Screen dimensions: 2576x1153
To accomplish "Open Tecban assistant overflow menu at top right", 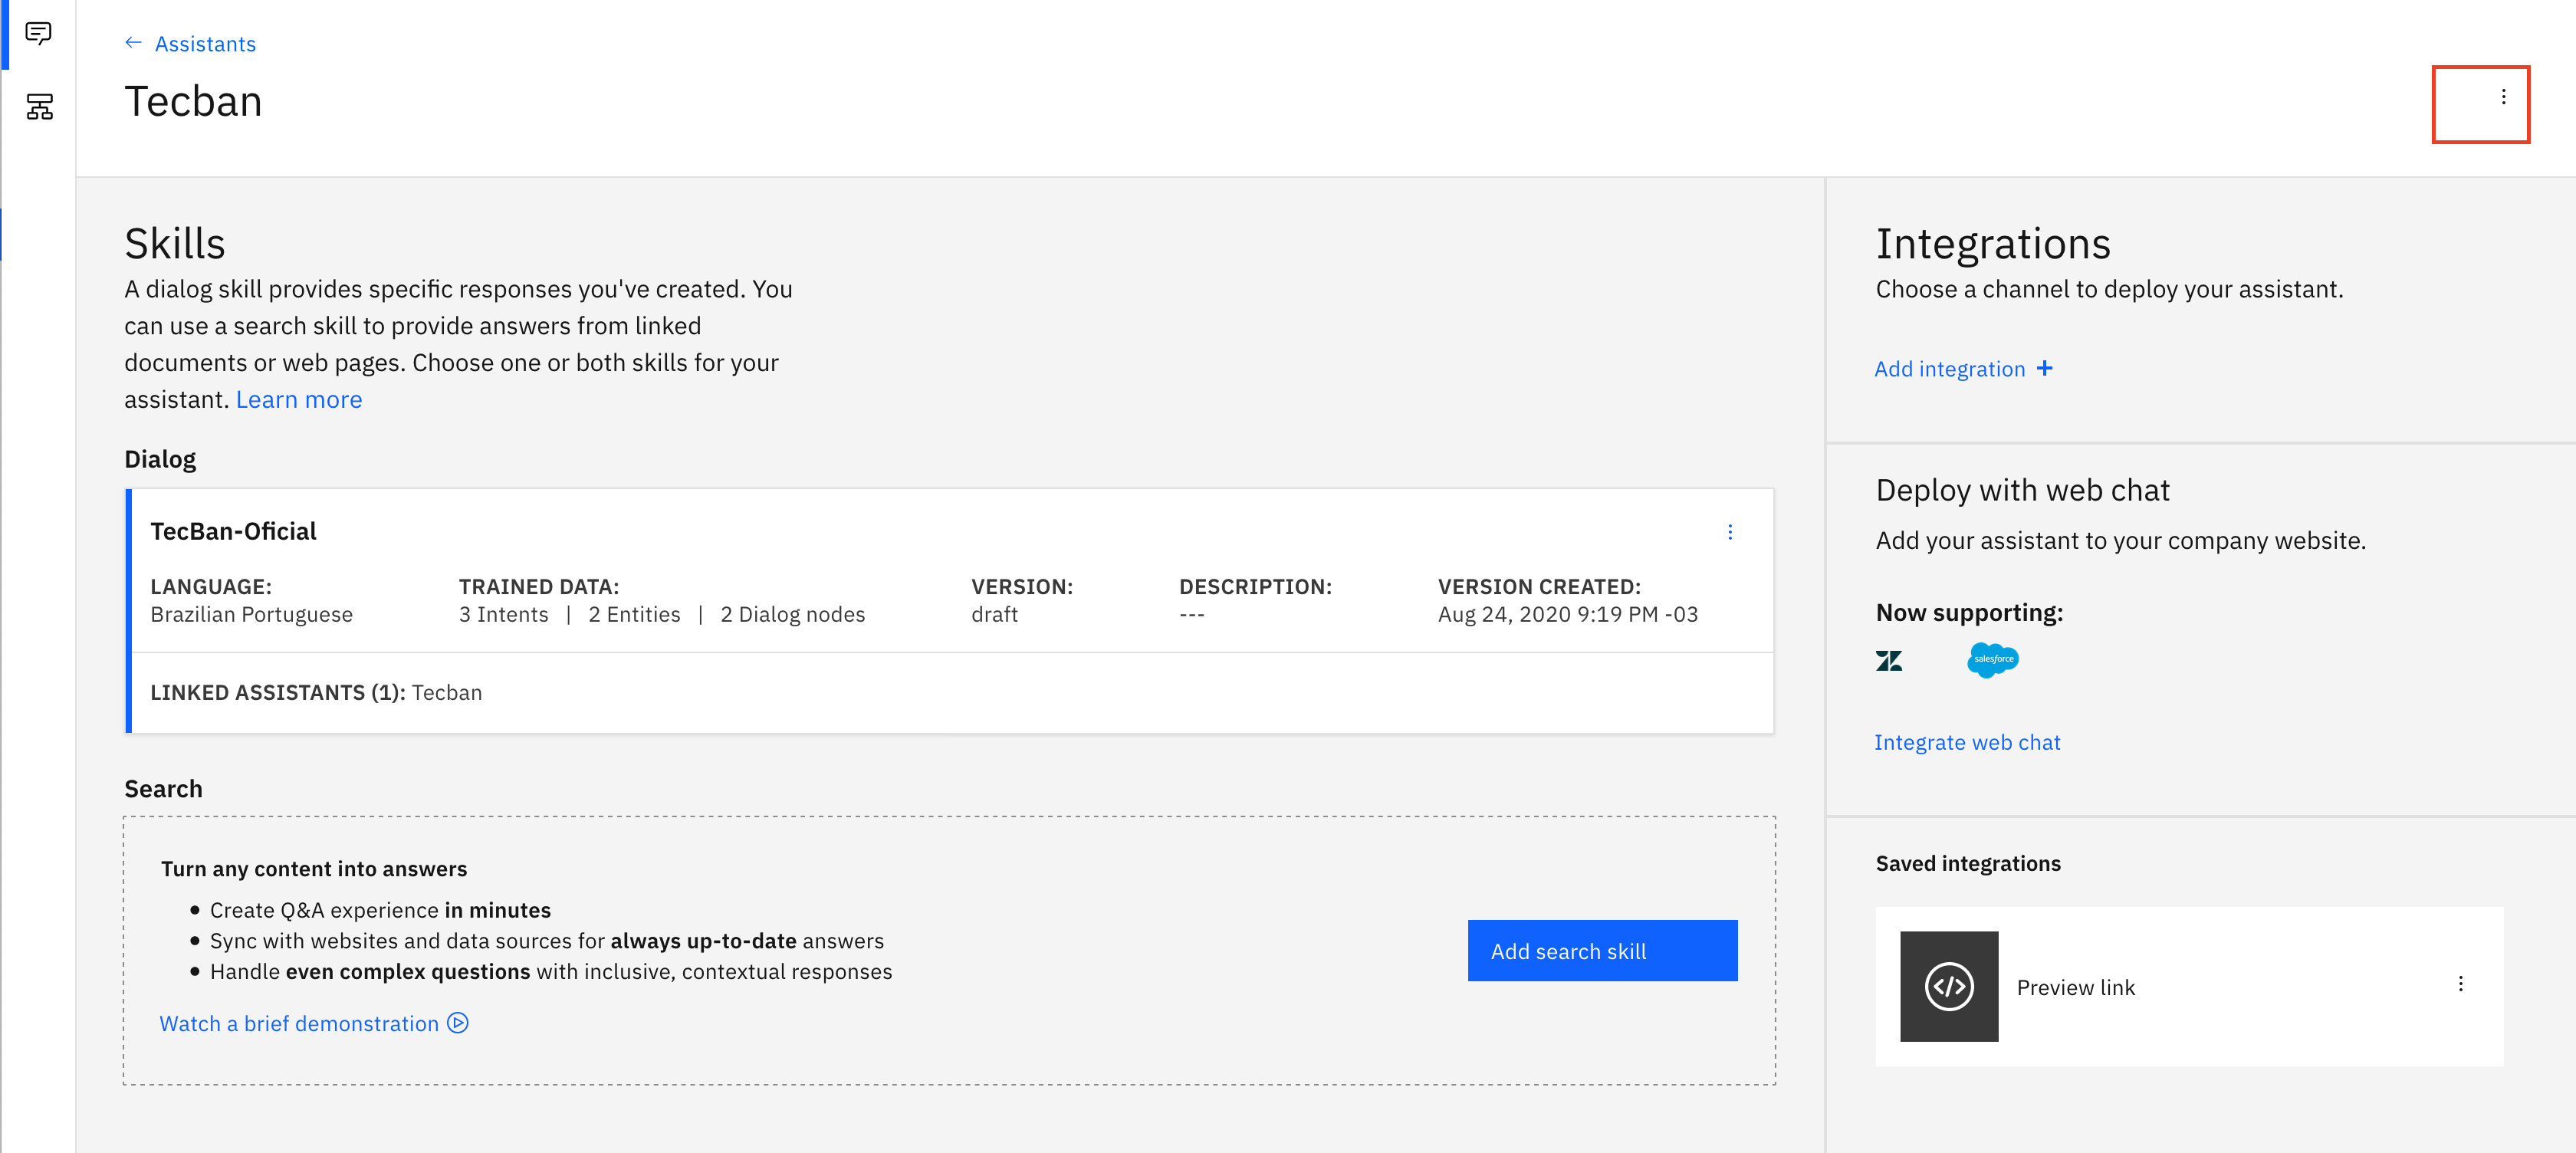I will pyautogui.click(x=2503, y=97).
